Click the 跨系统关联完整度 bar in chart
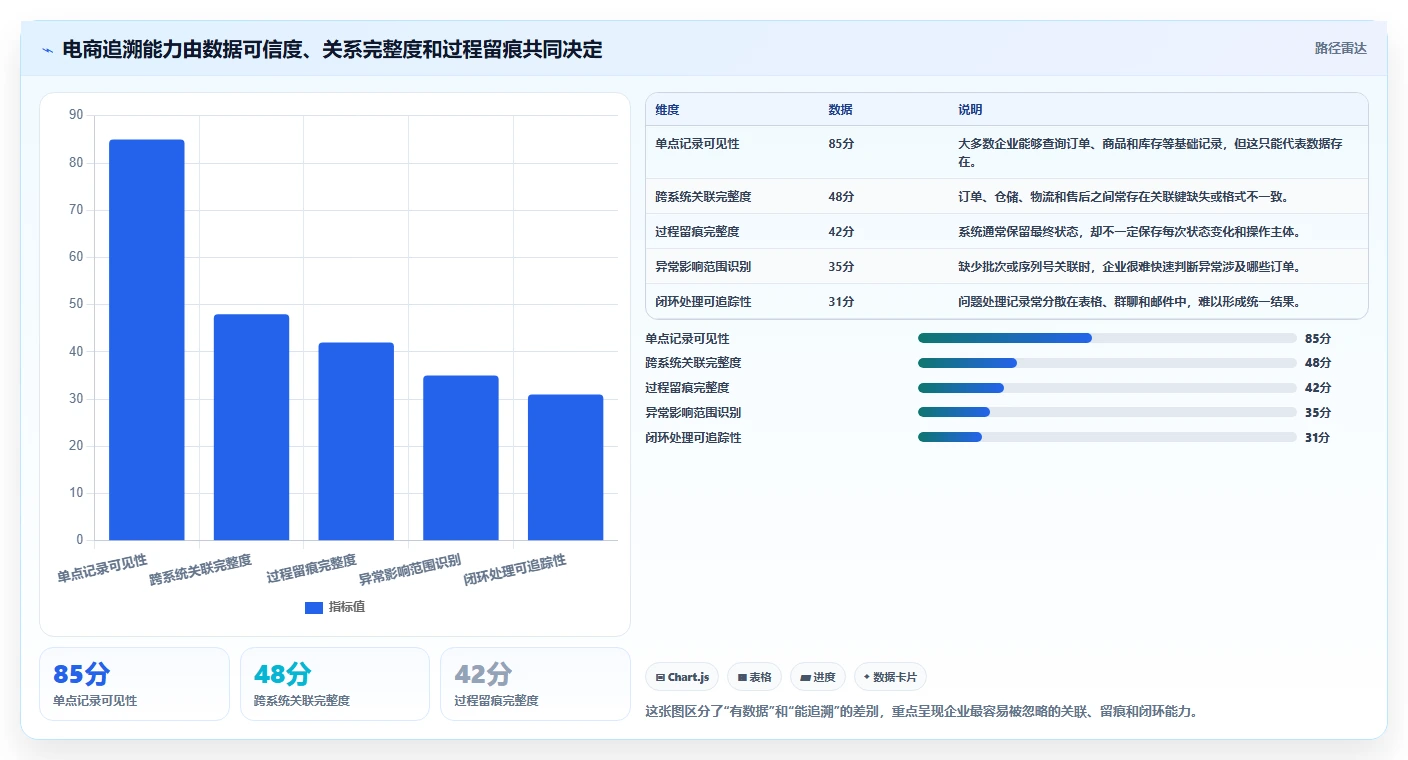Viewport: 1408px width, 760px height. (251, 427)
